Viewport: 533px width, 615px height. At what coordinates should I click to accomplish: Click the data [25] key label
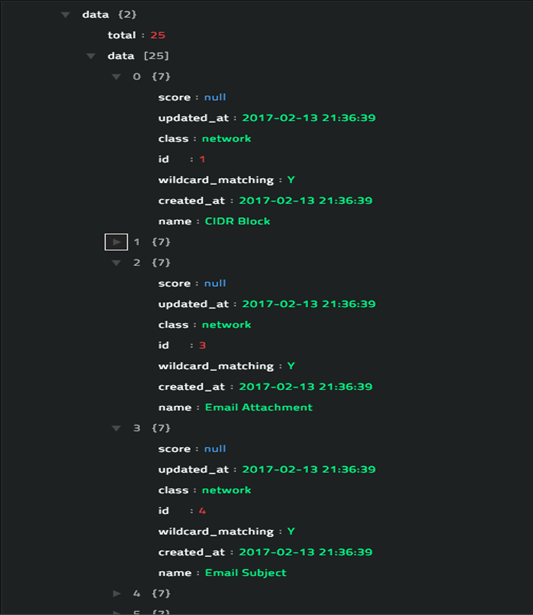121,56
